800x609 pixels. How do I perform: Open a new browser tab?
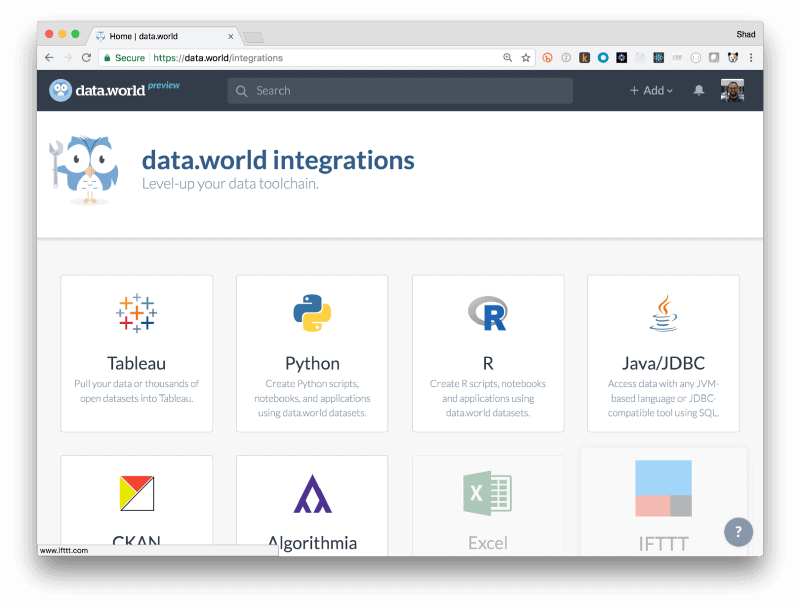(254, 37)
